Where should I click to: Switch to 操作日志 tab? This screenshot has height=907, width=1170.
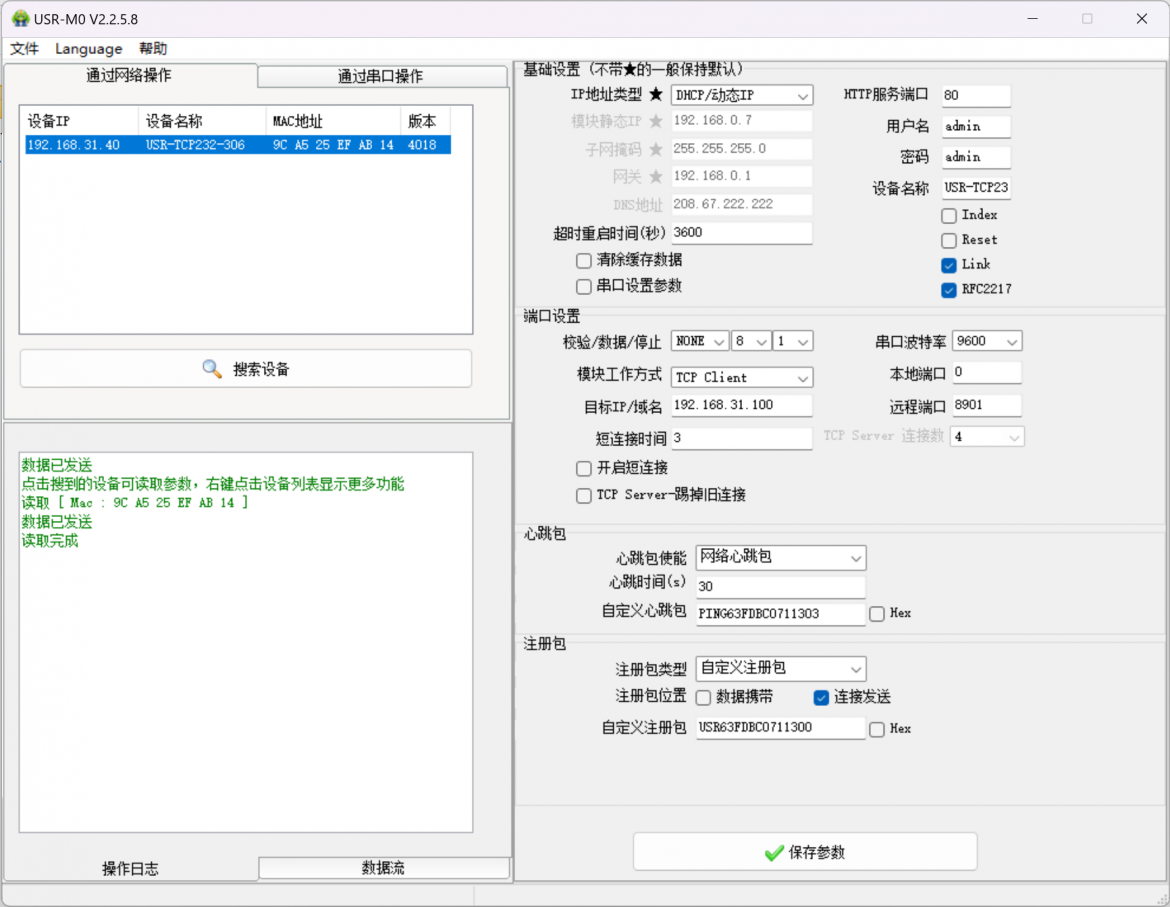coord(130,868)
